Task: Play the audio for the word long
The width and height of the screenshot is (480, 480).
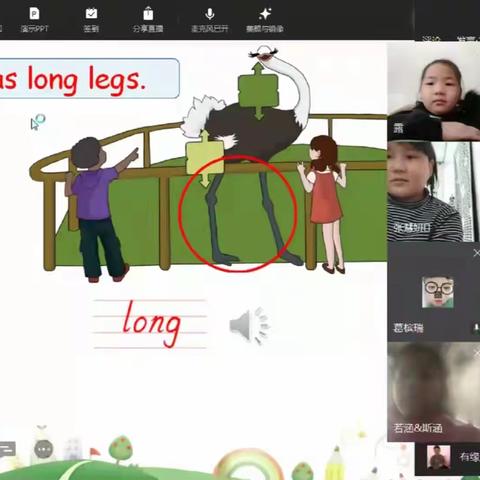Action: [x=250, y=326]
